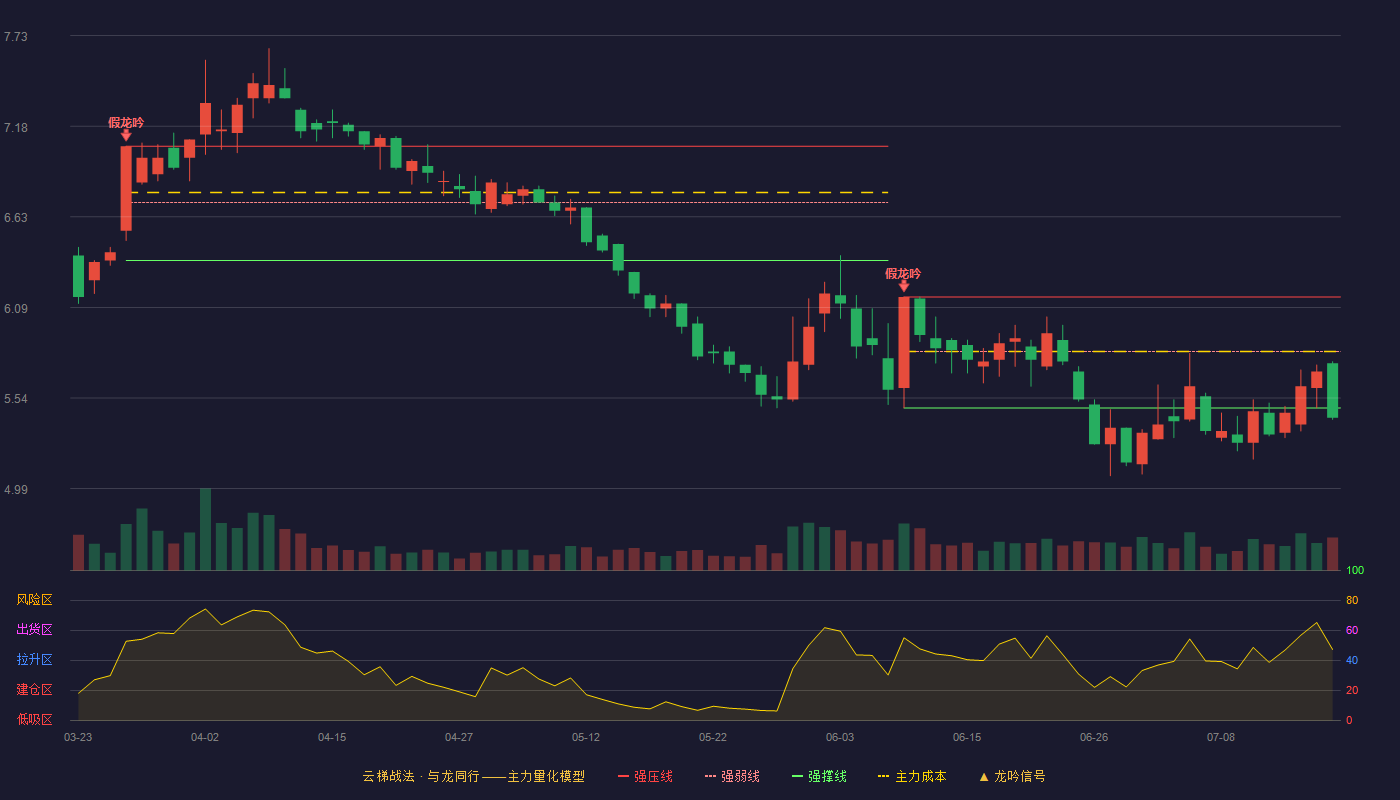
Task: Click the 建仓区 zone label
Action: coord(34,690)
